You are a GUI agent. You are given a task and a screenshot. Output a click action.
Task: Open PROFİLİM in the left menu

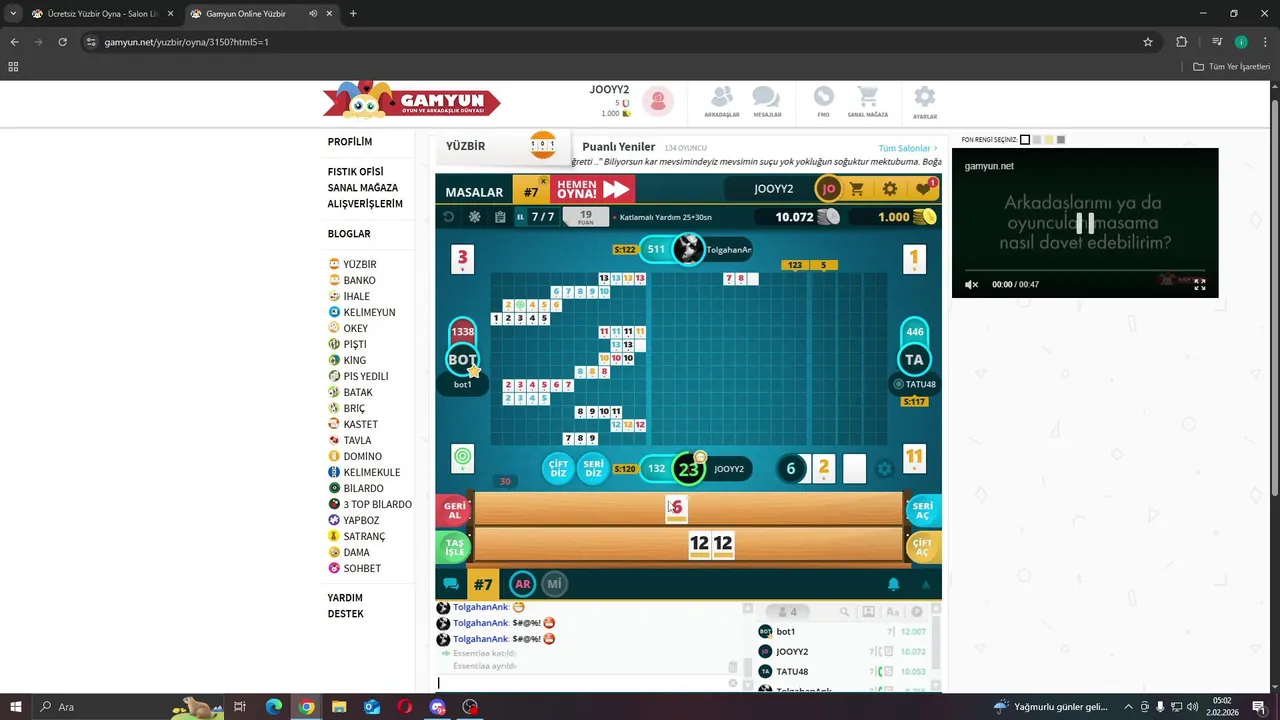pyautogui.click(x=350, y=142)
